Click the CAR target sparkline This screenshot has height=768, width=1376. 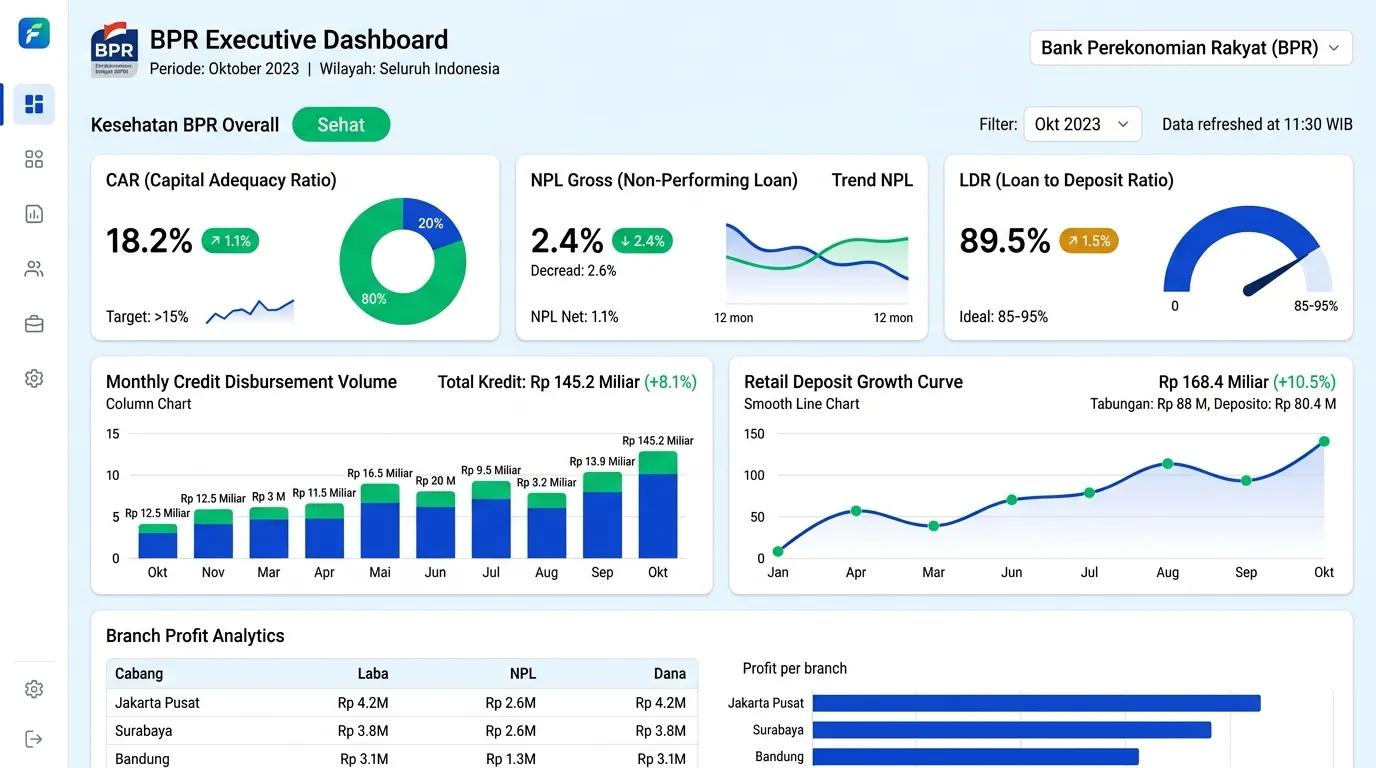pyautogui.click(x=250, y=311)
